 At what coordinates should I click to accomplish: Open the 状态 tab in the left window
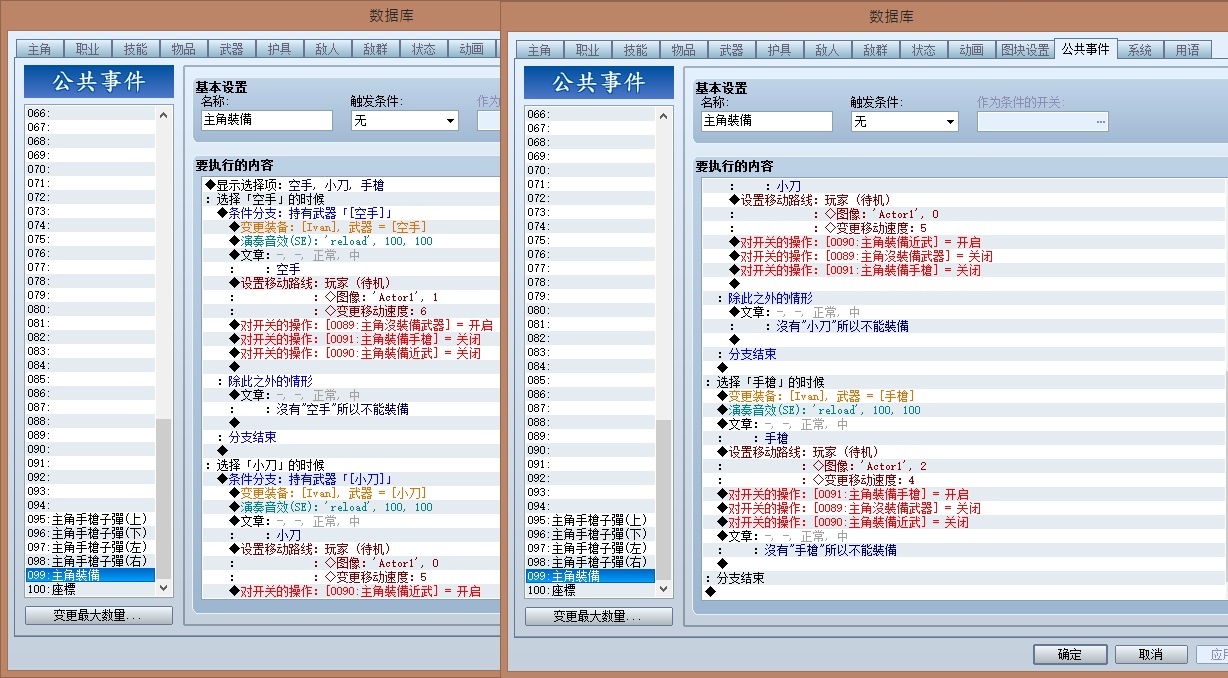click(423, 49)
